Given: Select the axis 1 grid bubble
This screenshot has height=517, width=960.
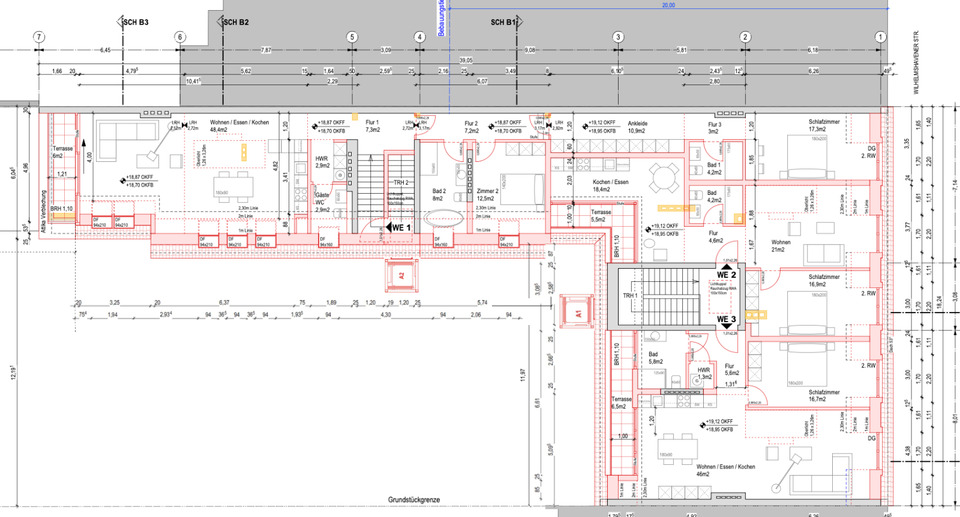Looking at the screenshot, I should tap(881, 37).
